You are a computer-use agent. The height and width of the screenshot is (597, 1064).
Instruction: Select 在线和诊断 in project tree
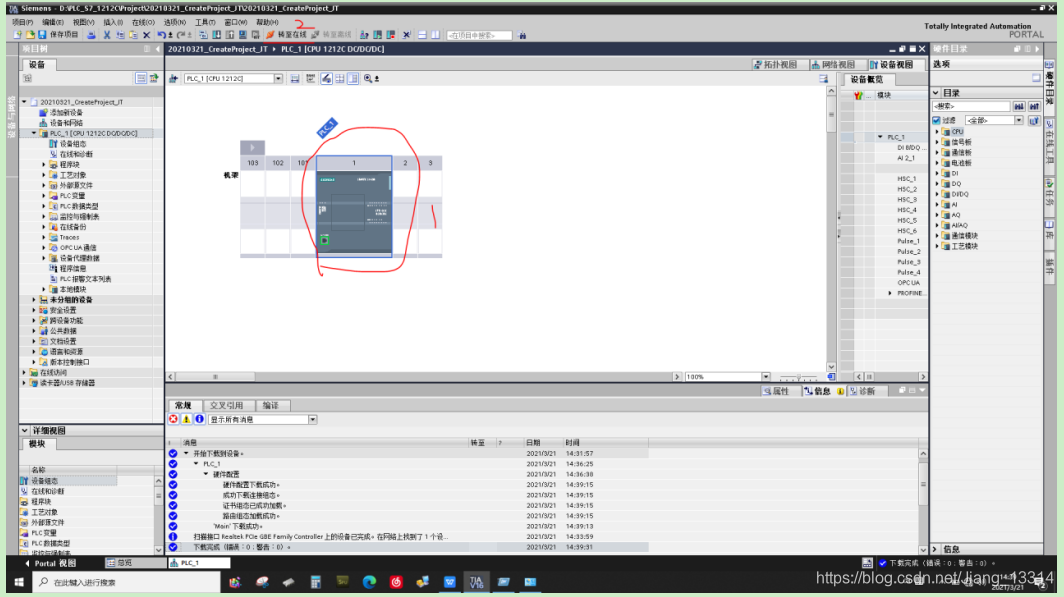pos(76,154)
